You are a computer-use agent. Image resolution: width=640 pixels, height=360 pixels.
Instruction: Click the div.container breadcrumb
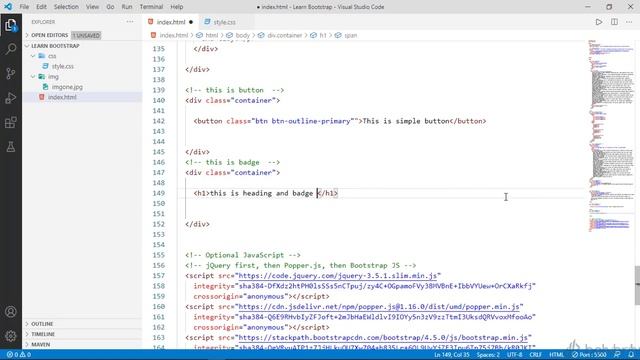point(284,36)
